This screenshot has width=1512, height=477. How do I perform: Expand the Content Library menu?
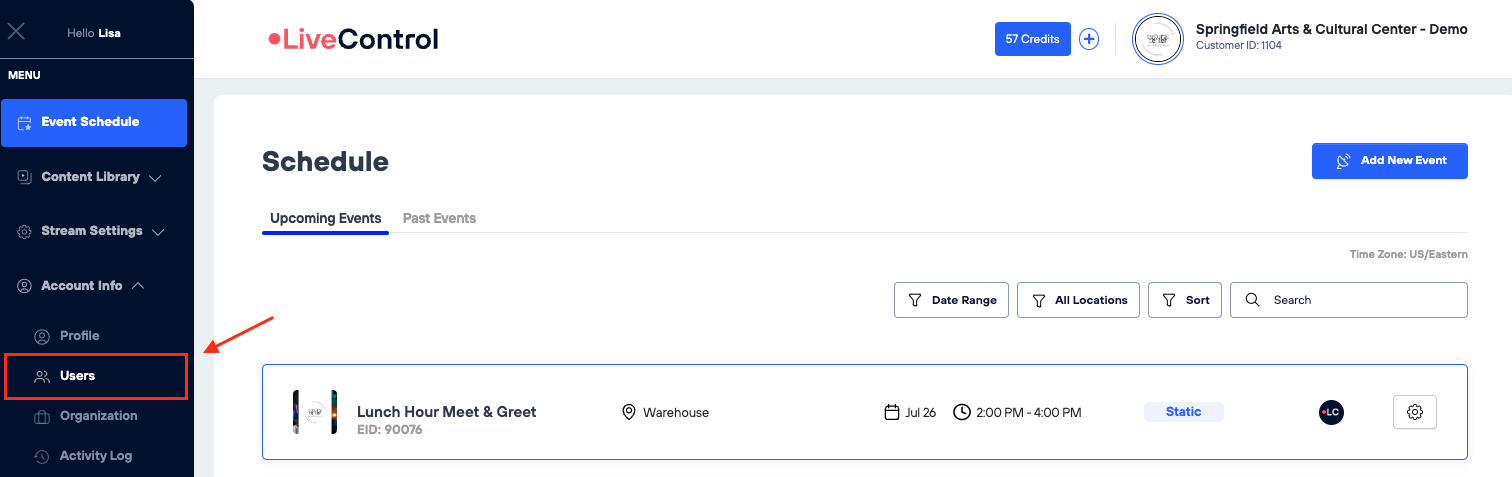[90, 177]
